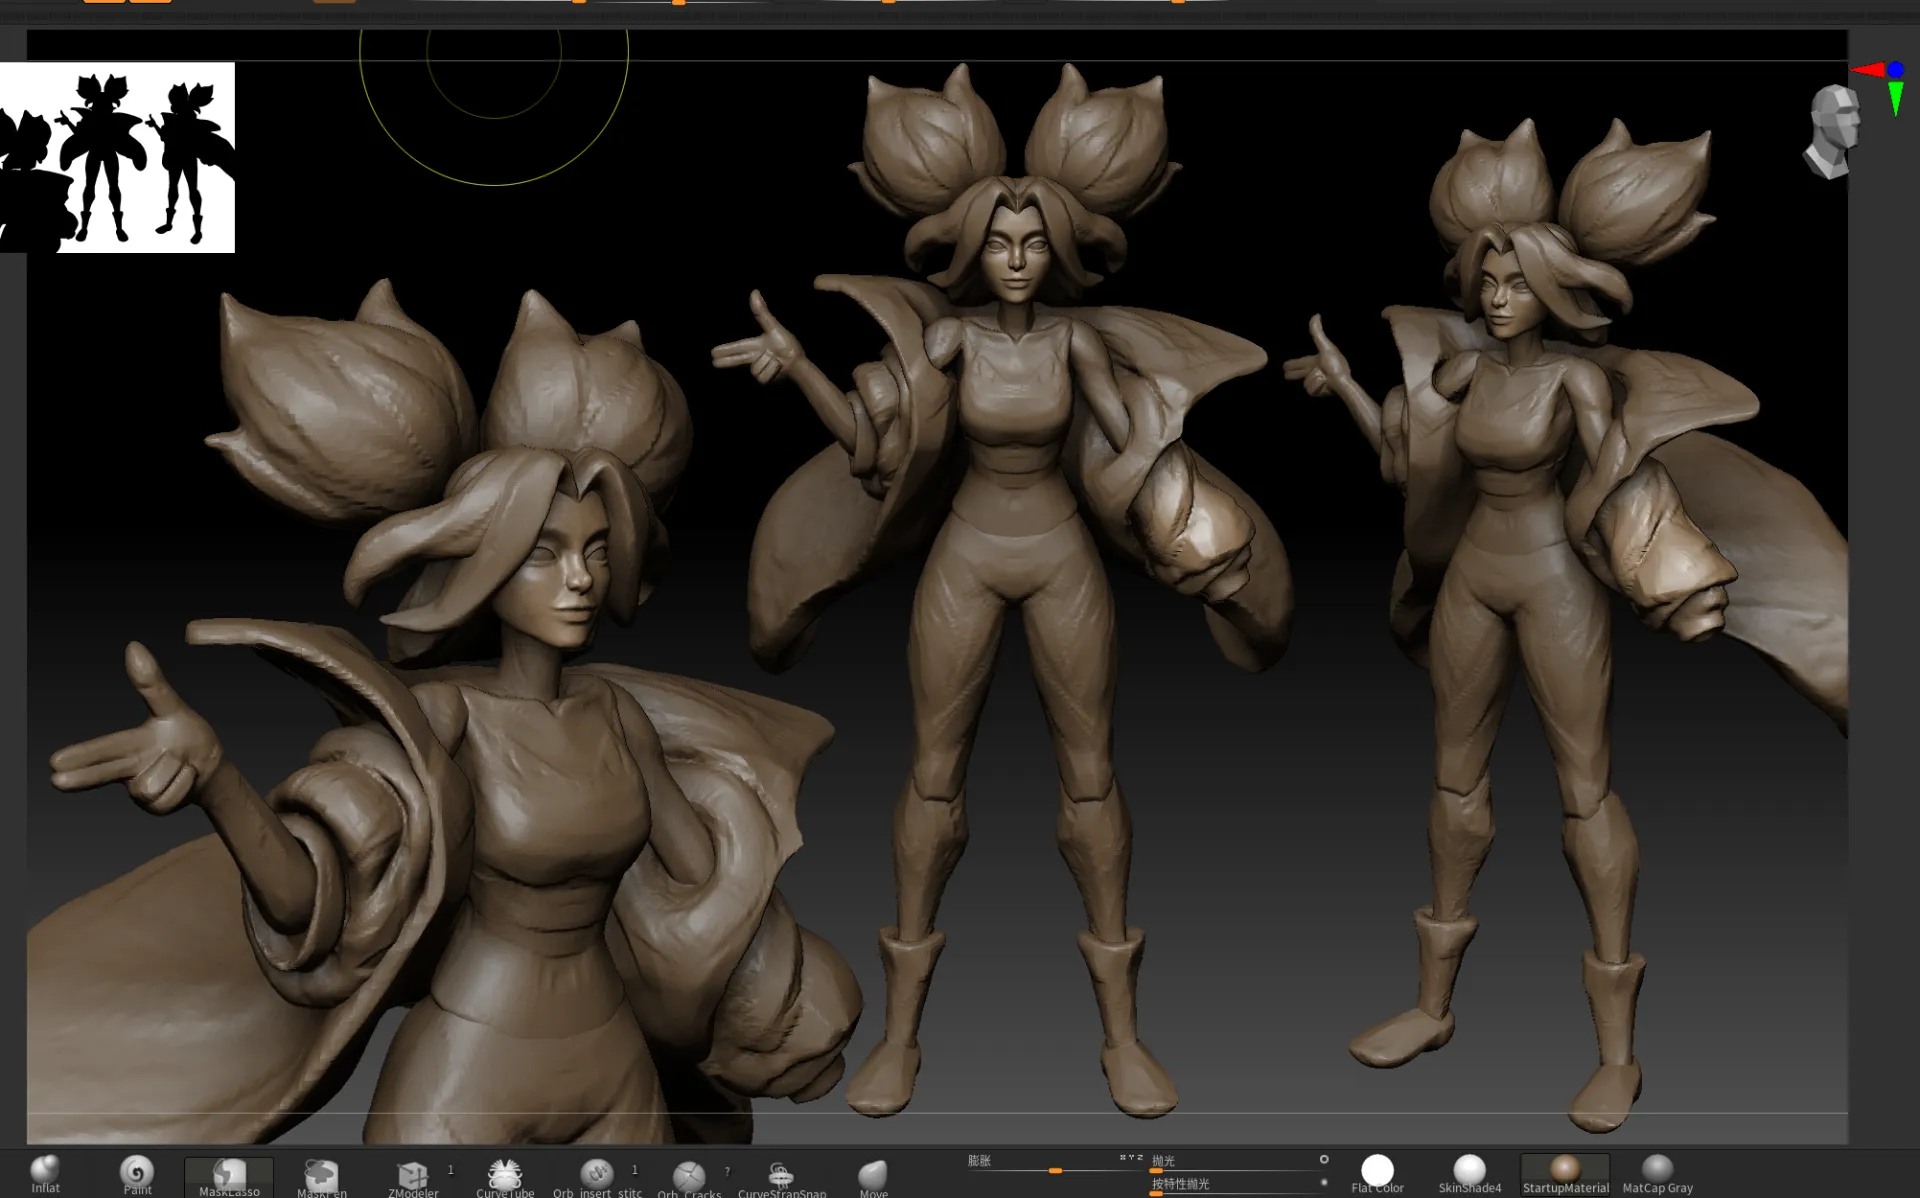
Task: Apply the Flat Color material
Action: (1377, 1171)
